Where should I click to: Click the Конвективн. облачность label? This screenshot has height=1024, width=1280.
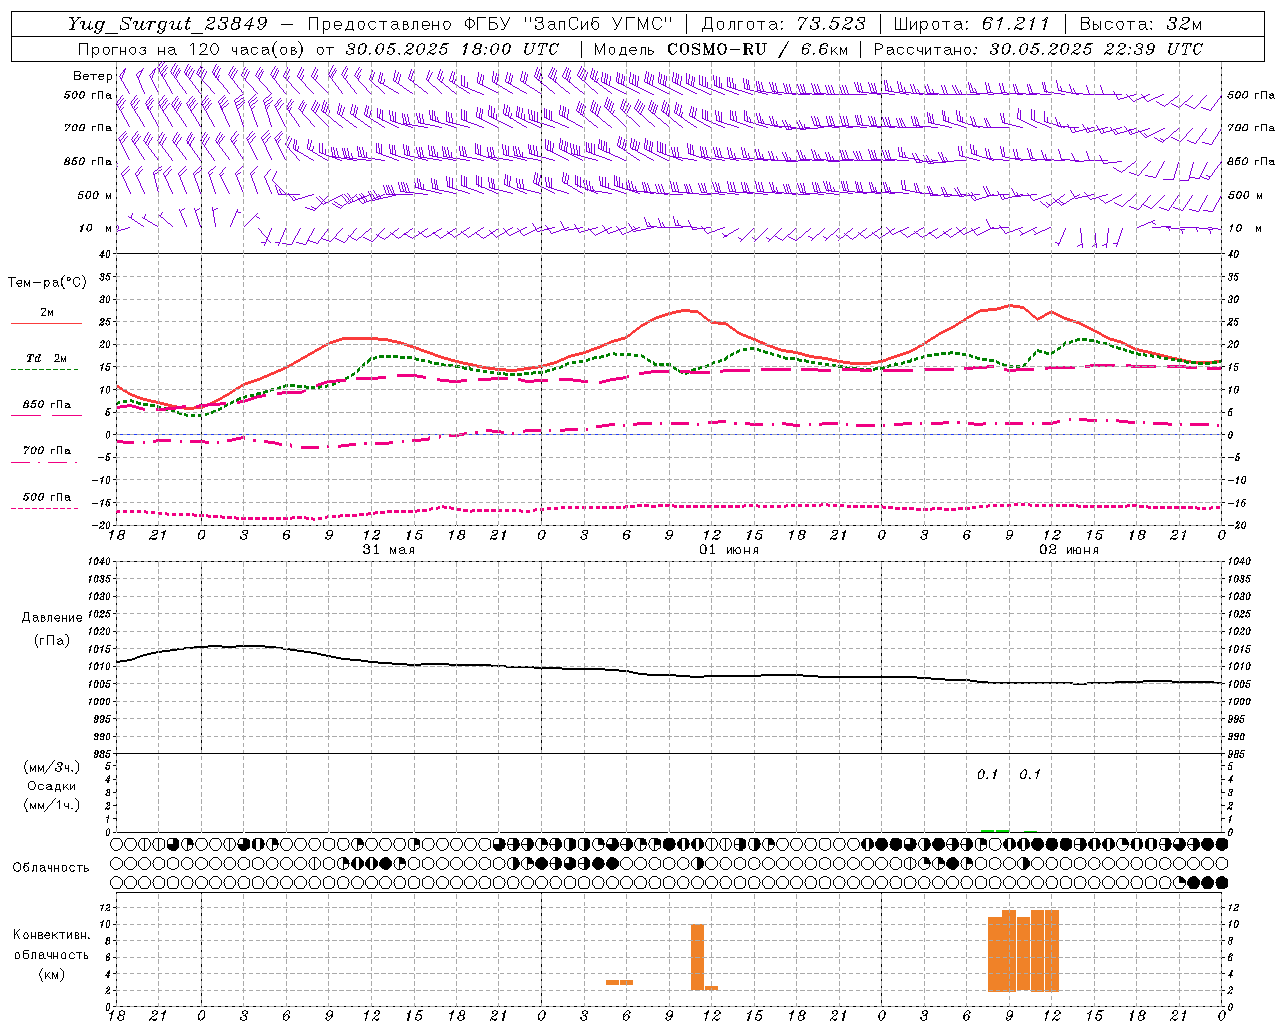(51, 944)
